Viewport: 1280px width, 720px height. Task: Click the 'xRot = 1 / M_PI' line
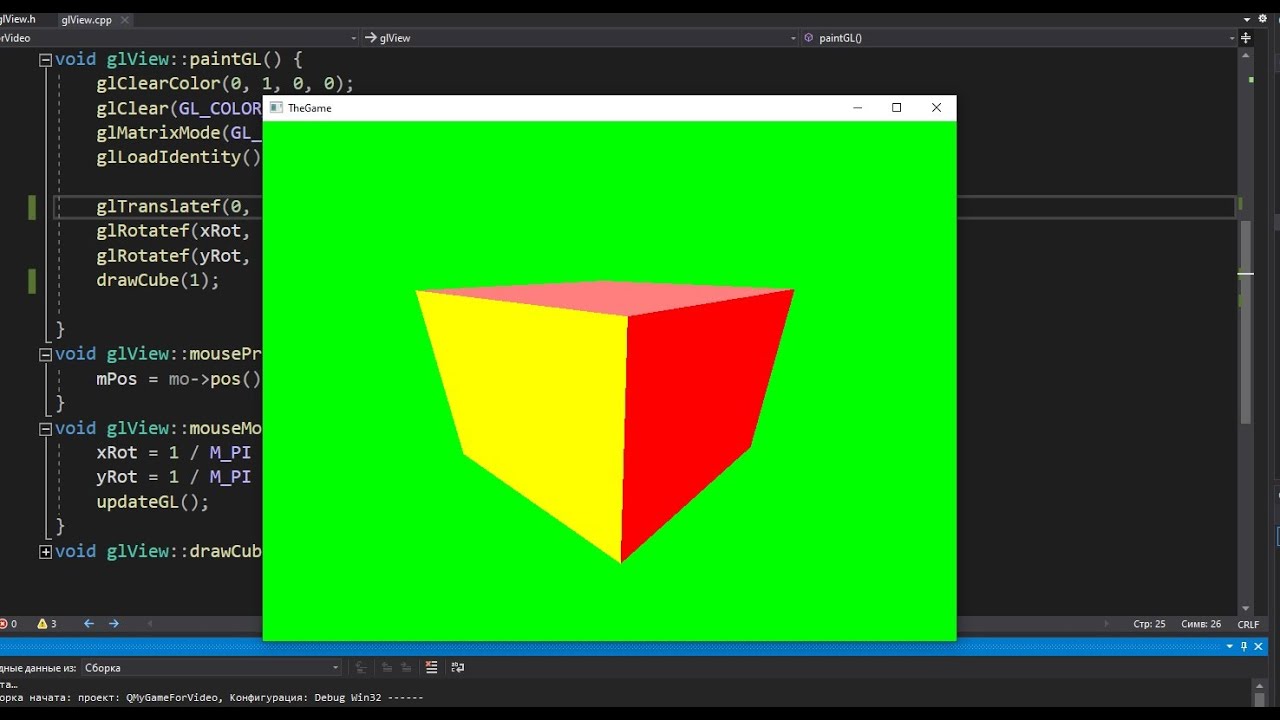point(174,453)
